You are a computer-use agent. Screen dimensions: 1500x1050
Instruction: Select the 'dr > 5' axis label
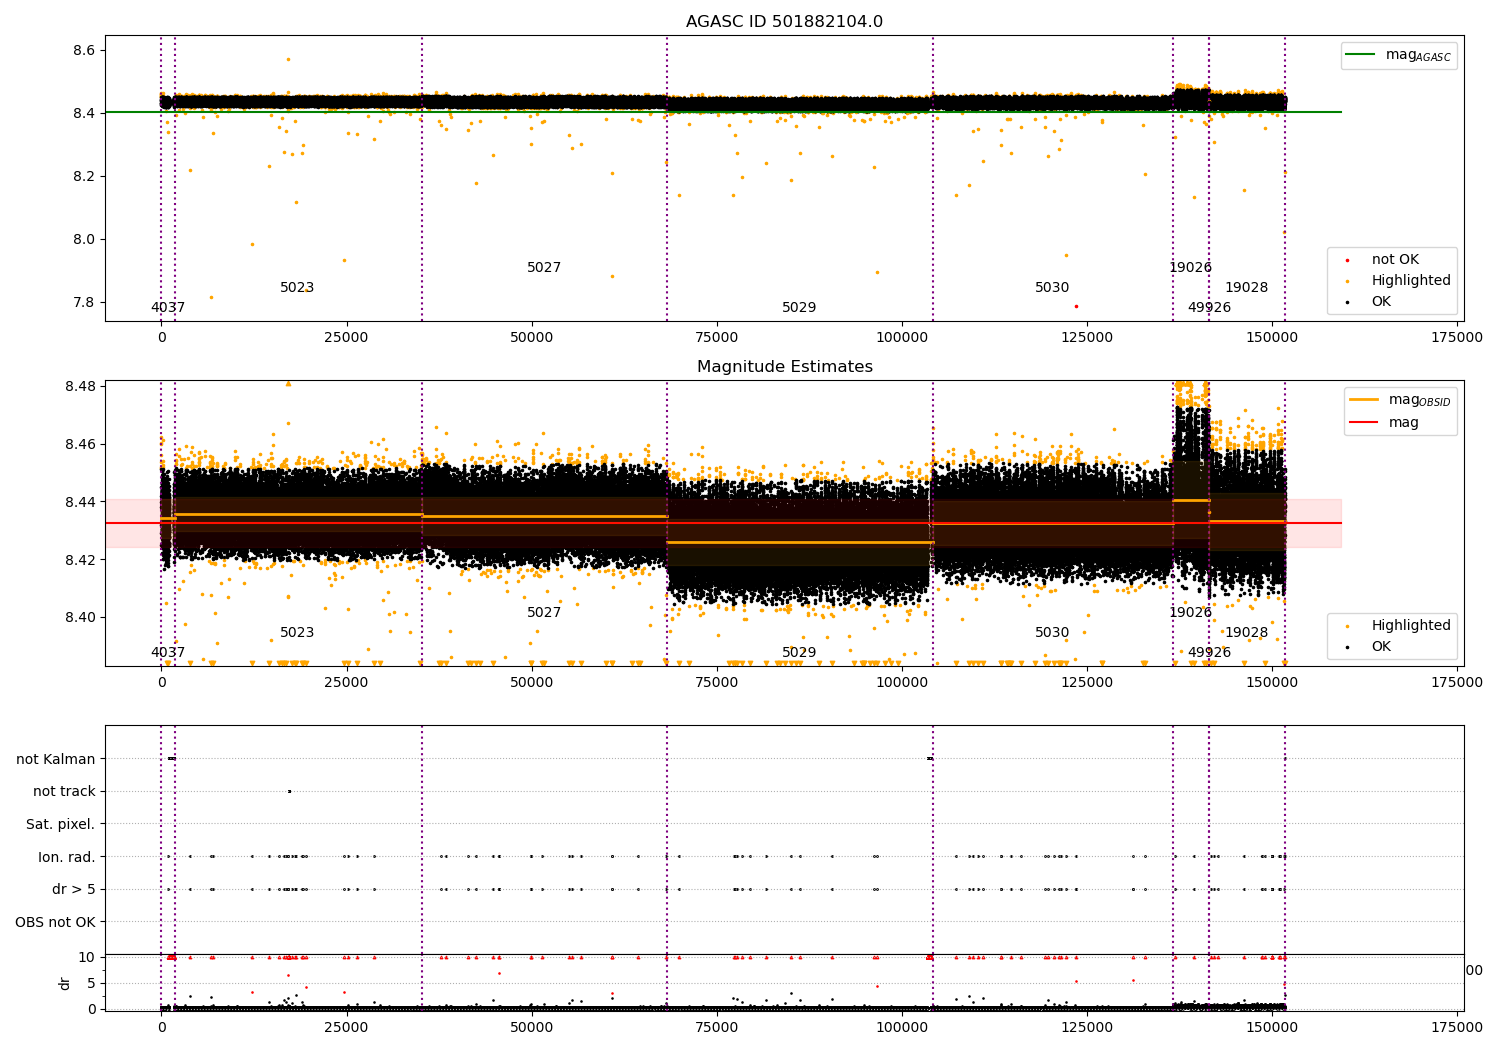click(74, 889)
